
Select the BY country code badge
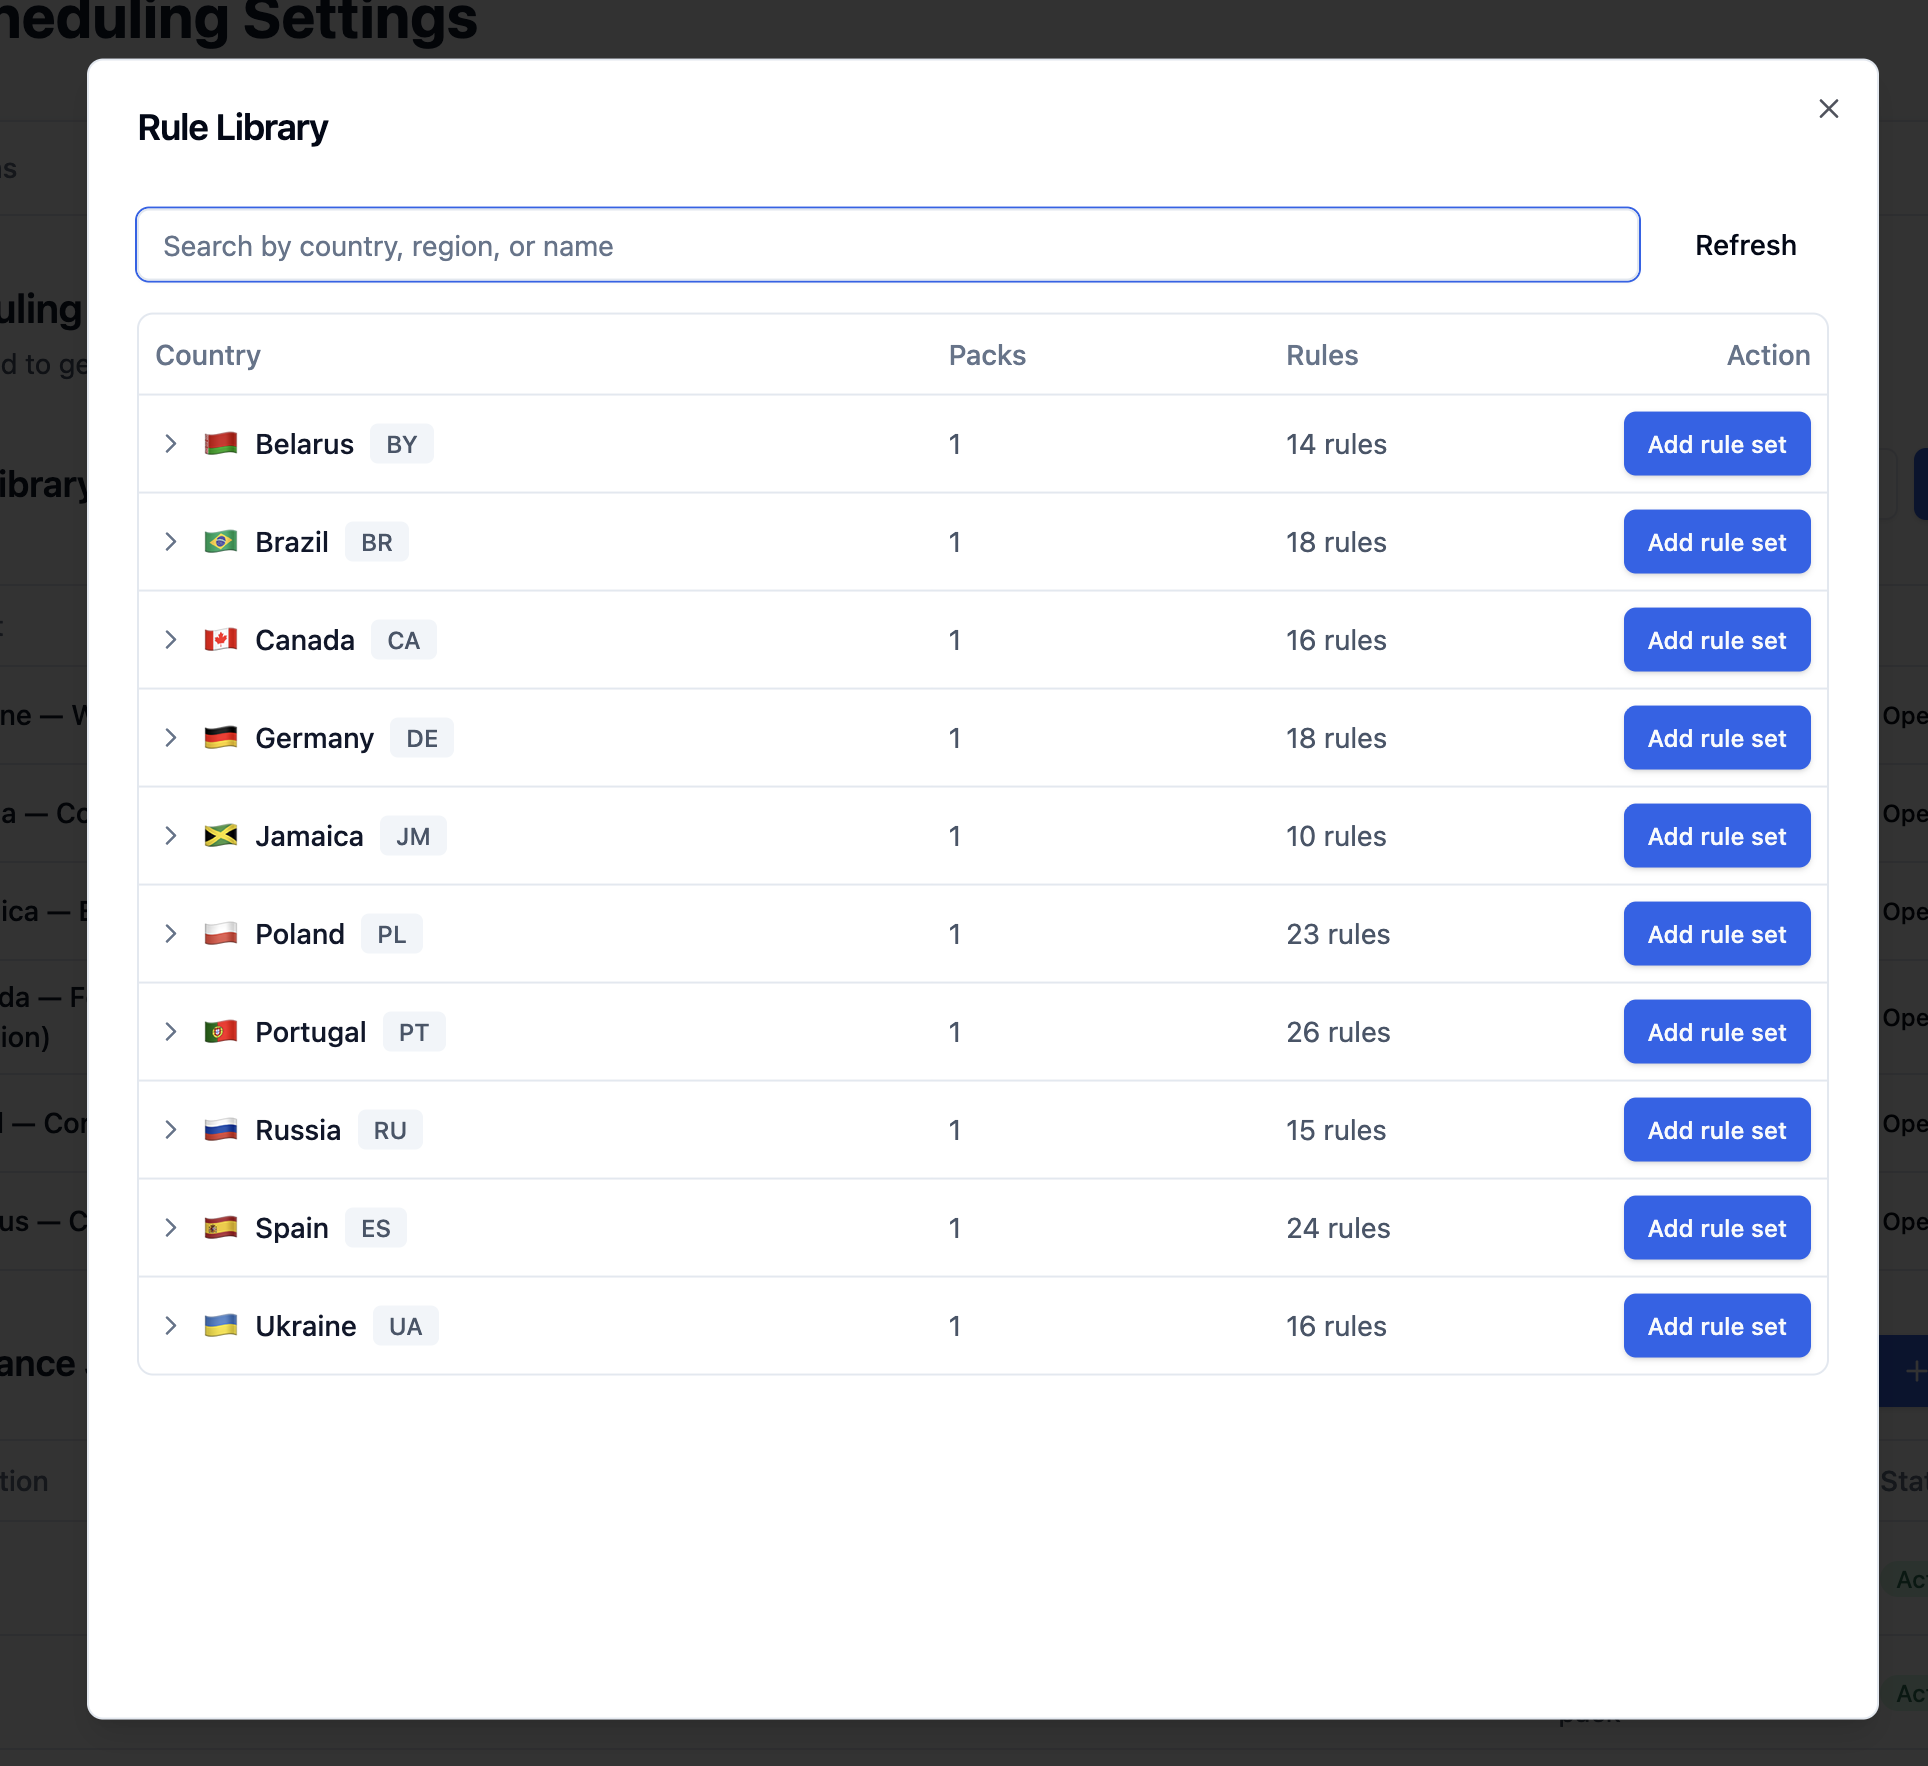[402, 444]
